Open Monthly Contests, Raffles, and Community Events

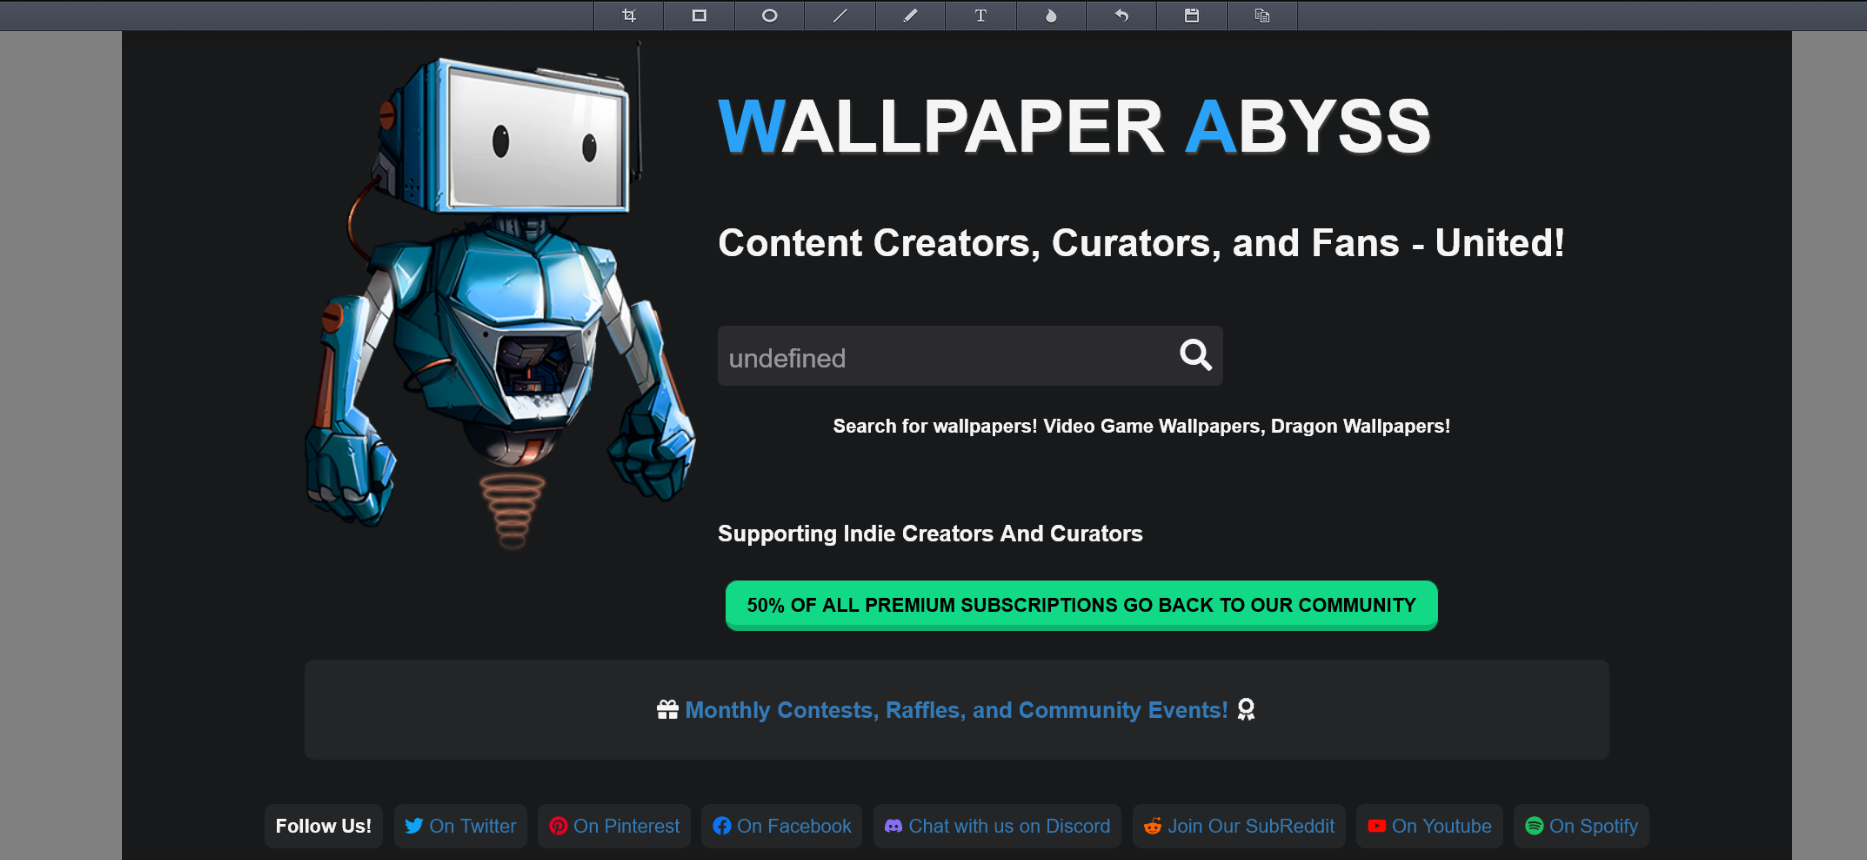[956, 710]
